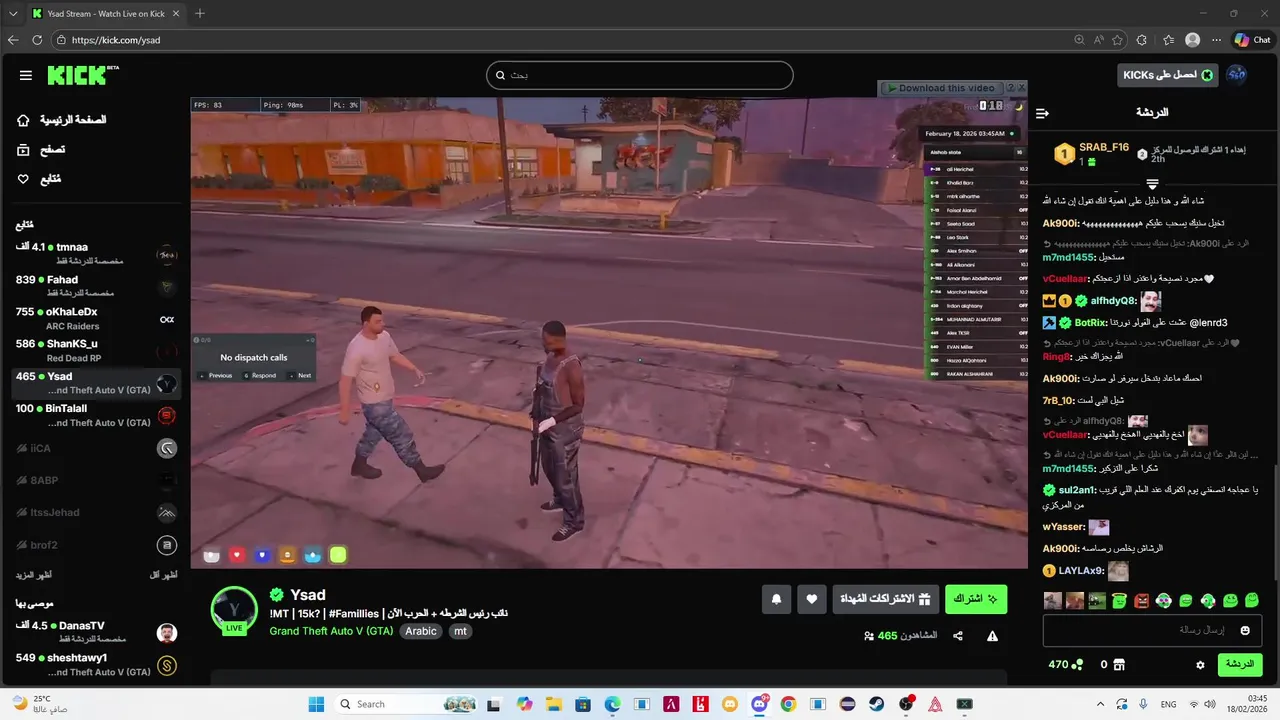The width and height of the screenshot is (1280, 720).
Task: Focus the Kick search box
Action: (639, 75)
